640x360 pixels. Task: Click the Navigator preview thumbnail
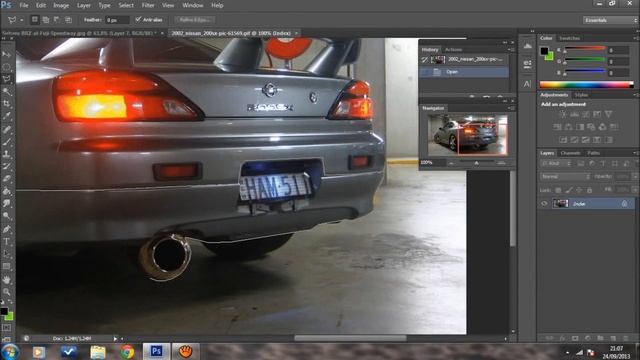coord(467,135)
